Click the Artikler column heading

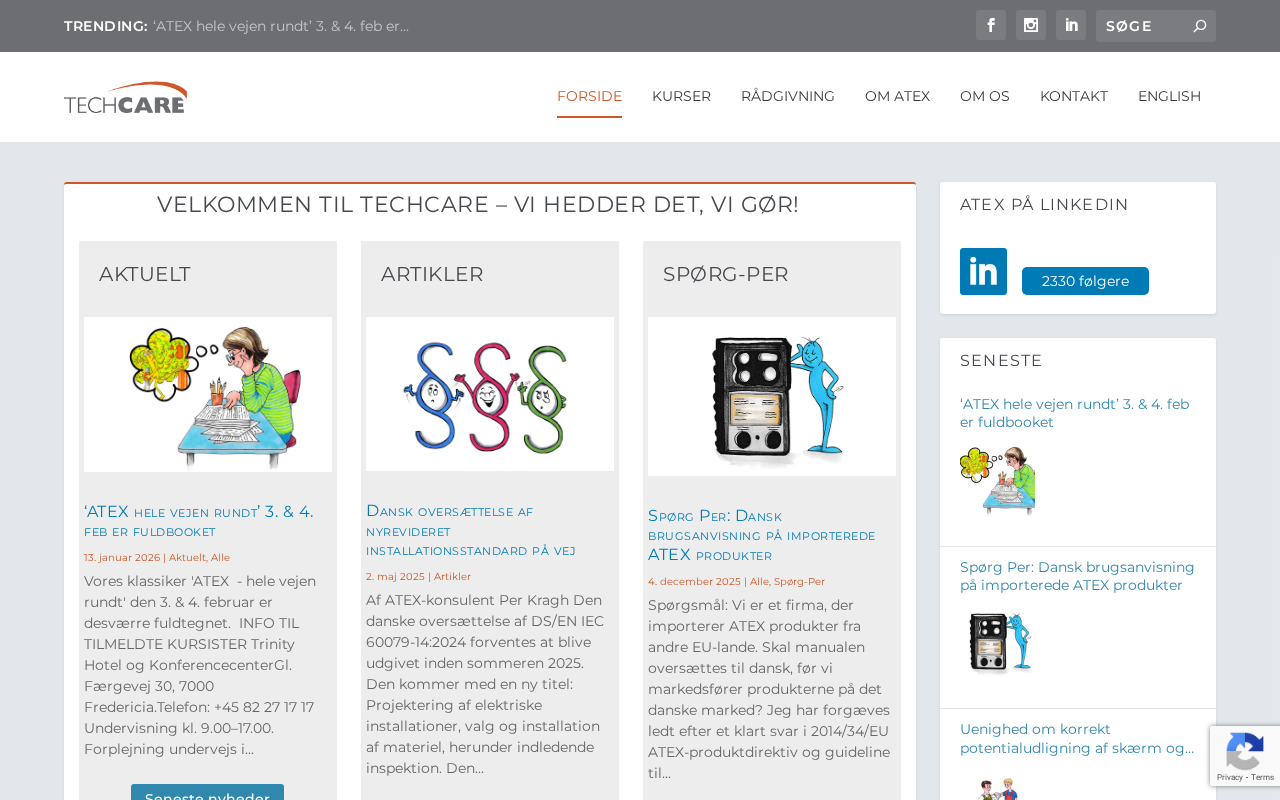click(432, 274)
